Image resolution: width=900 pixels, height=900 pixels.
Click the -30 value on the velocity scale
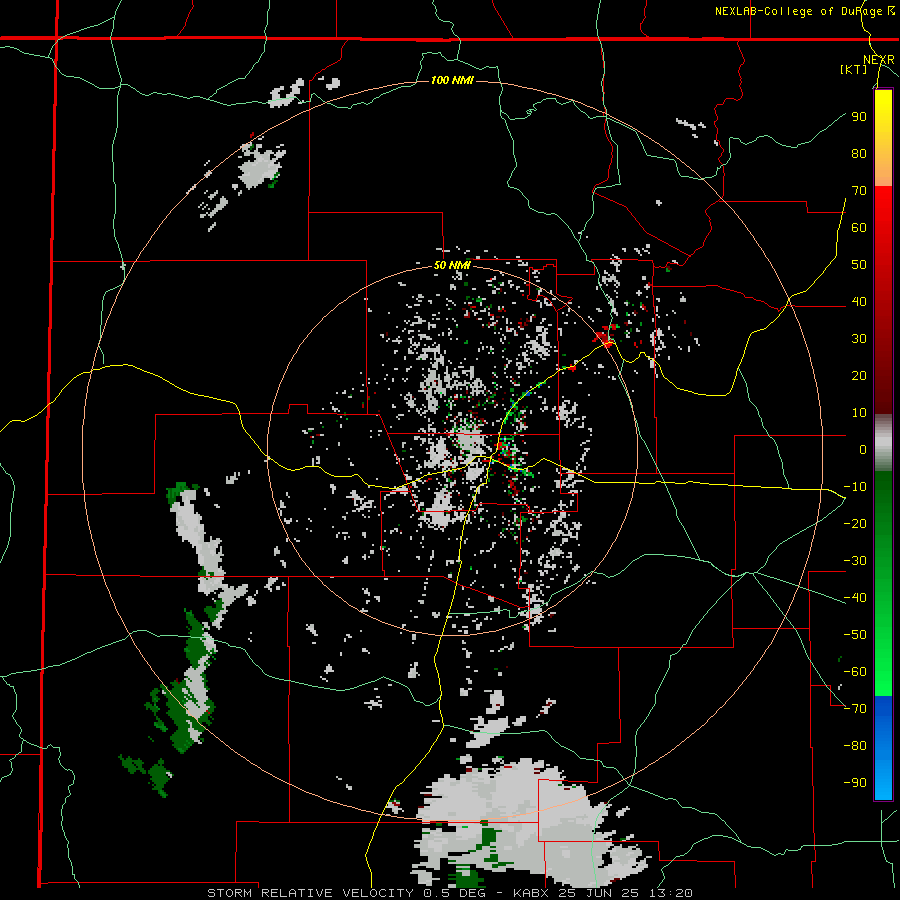pos(855,561)
